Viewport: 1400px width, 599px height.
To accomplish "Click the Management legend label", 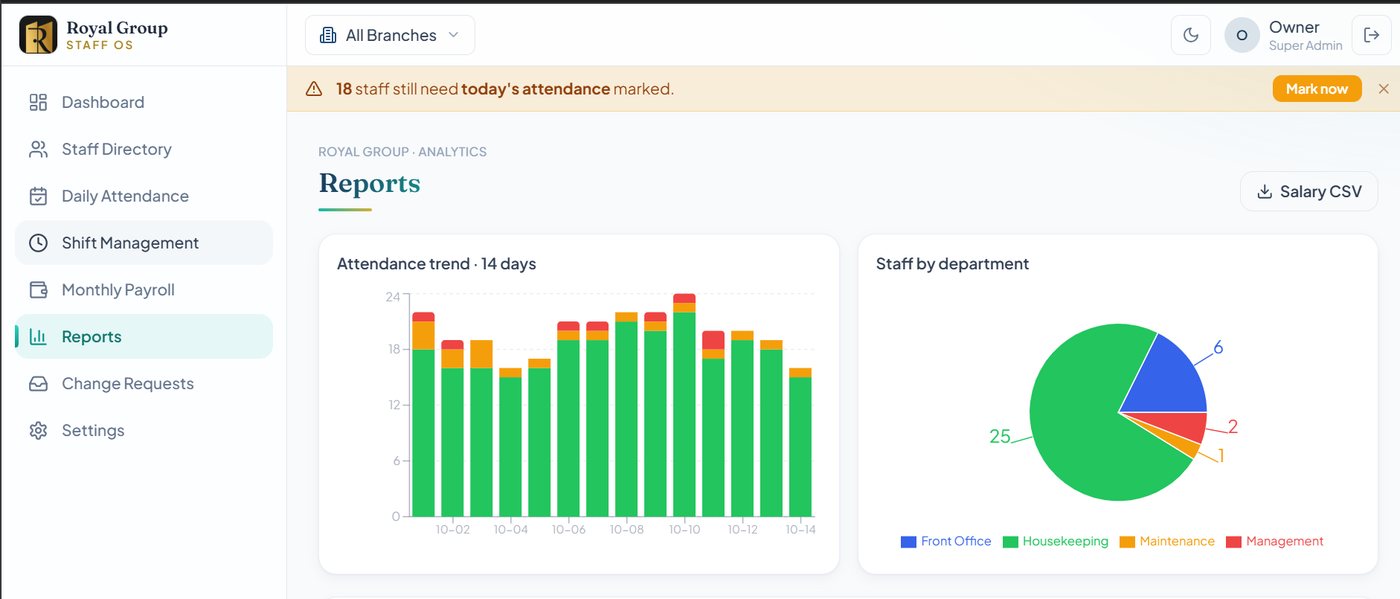I will pyautogui.click(x=1284, y=542).
